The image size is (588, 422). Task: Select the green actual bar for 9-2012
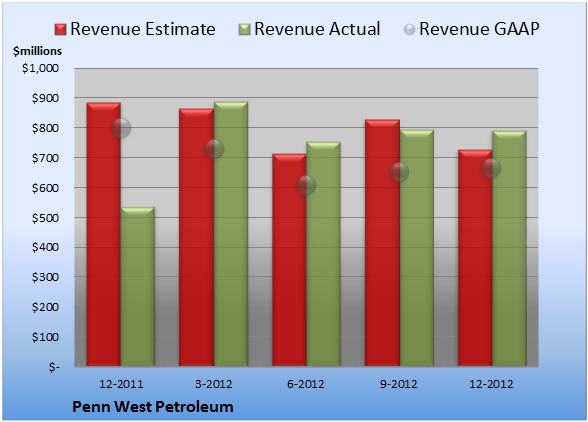417,248
